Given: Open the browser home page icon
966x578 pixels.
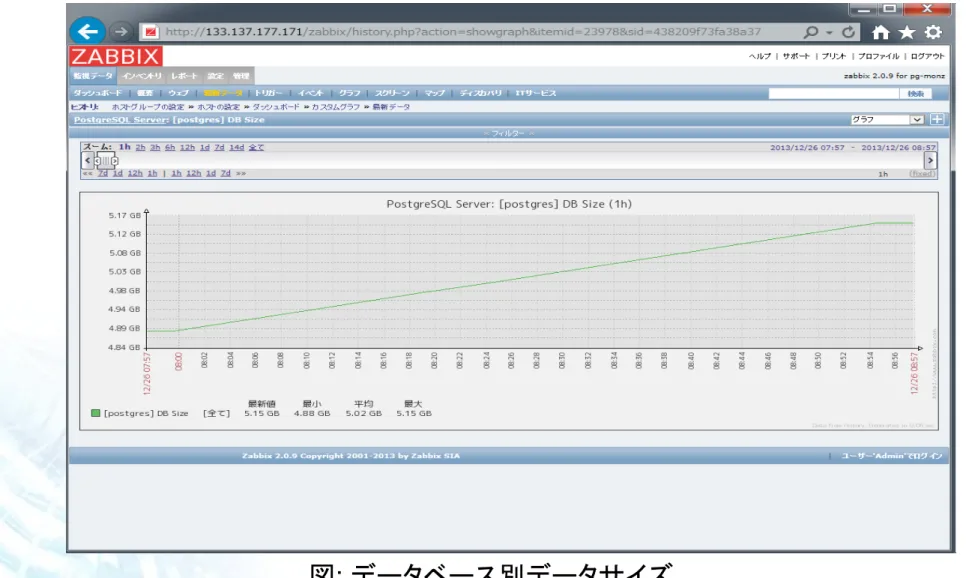Looking at the screenshot, I should click(x=880, y=32).
